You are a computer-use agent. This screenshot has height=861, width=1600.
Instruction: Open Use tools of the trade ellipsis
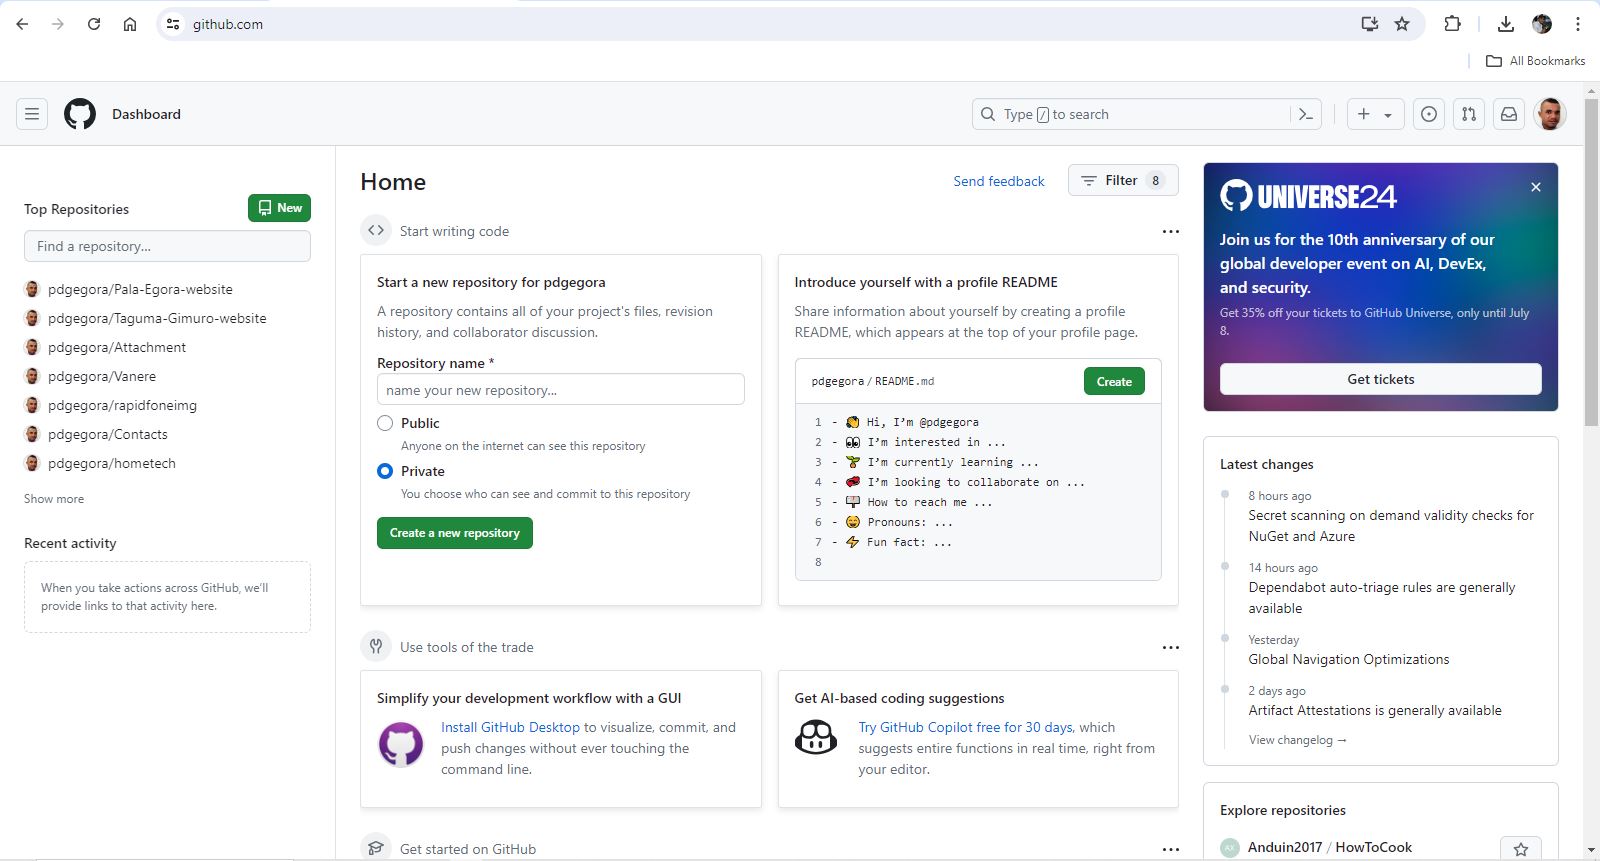pyautogui.click(x=1171, y=647)
